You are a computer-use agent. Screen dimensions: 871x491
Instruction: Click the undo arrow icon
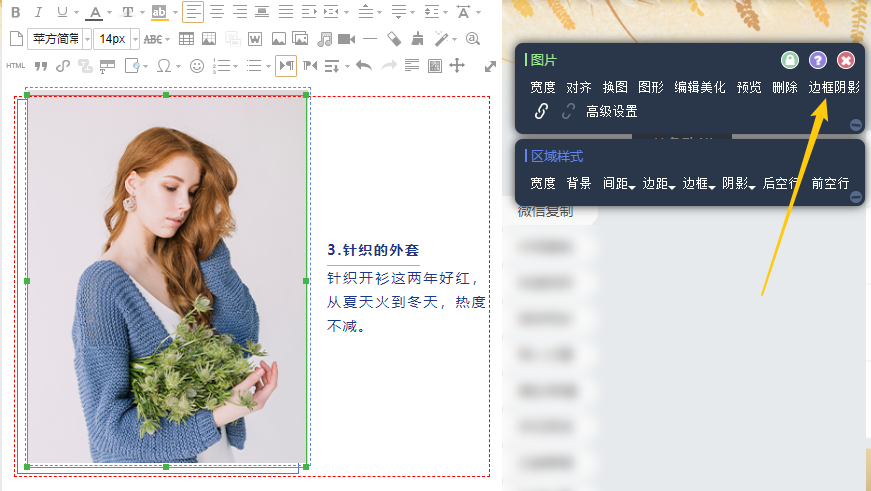[363, 66]
